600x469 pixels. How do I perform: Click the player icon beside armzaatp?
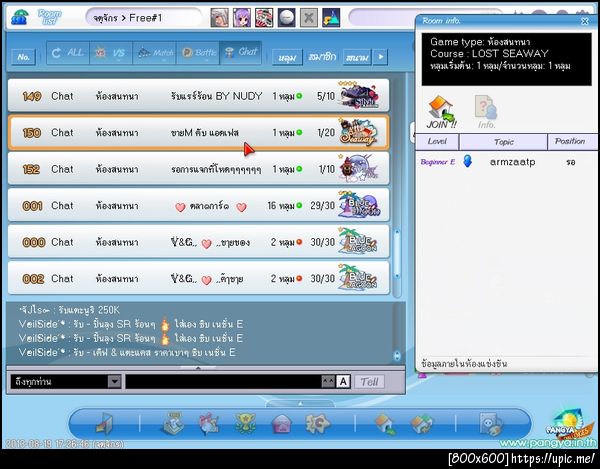point(467,161)
